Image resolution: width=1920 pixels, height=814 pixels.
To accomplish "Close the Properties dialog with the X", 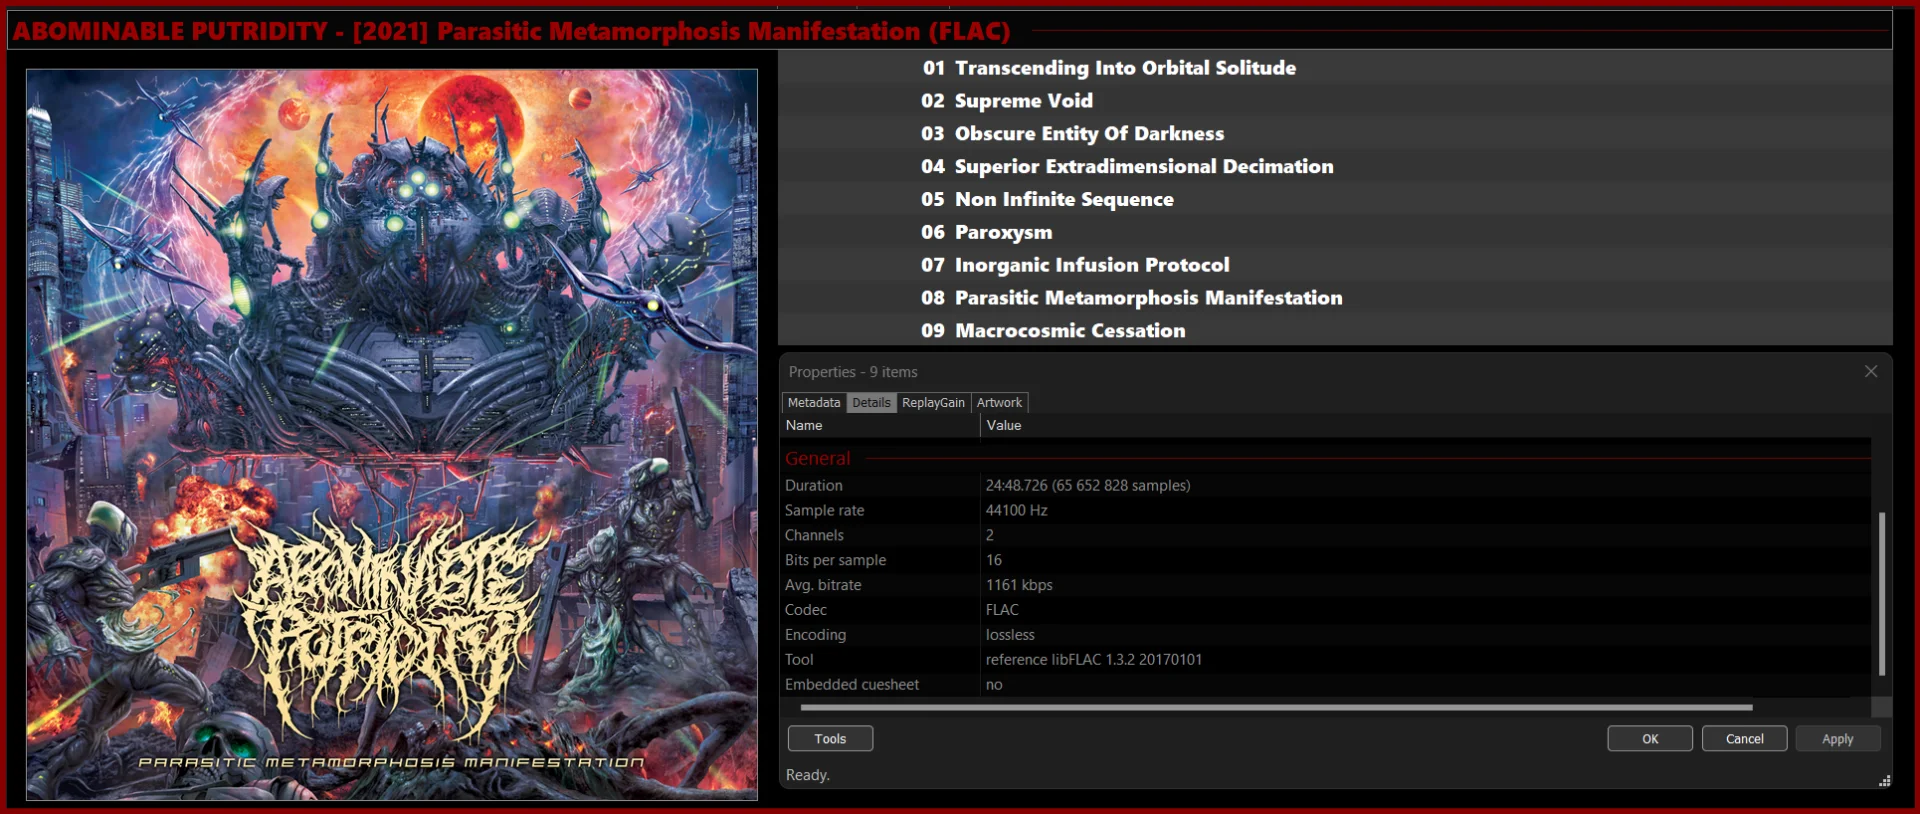I will (x=1871, y=371).
